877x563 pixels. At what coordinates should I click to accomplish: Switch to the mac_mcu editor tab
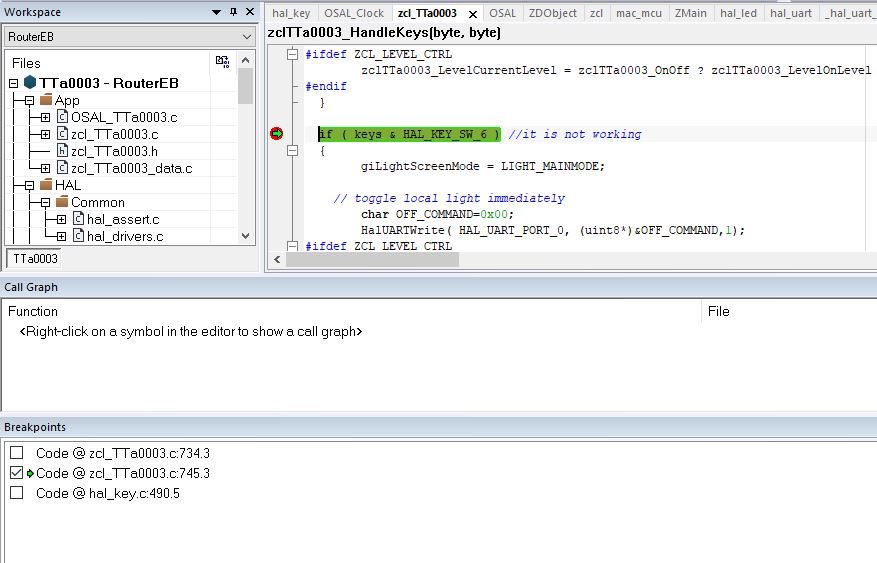click(x=639, y=13)
